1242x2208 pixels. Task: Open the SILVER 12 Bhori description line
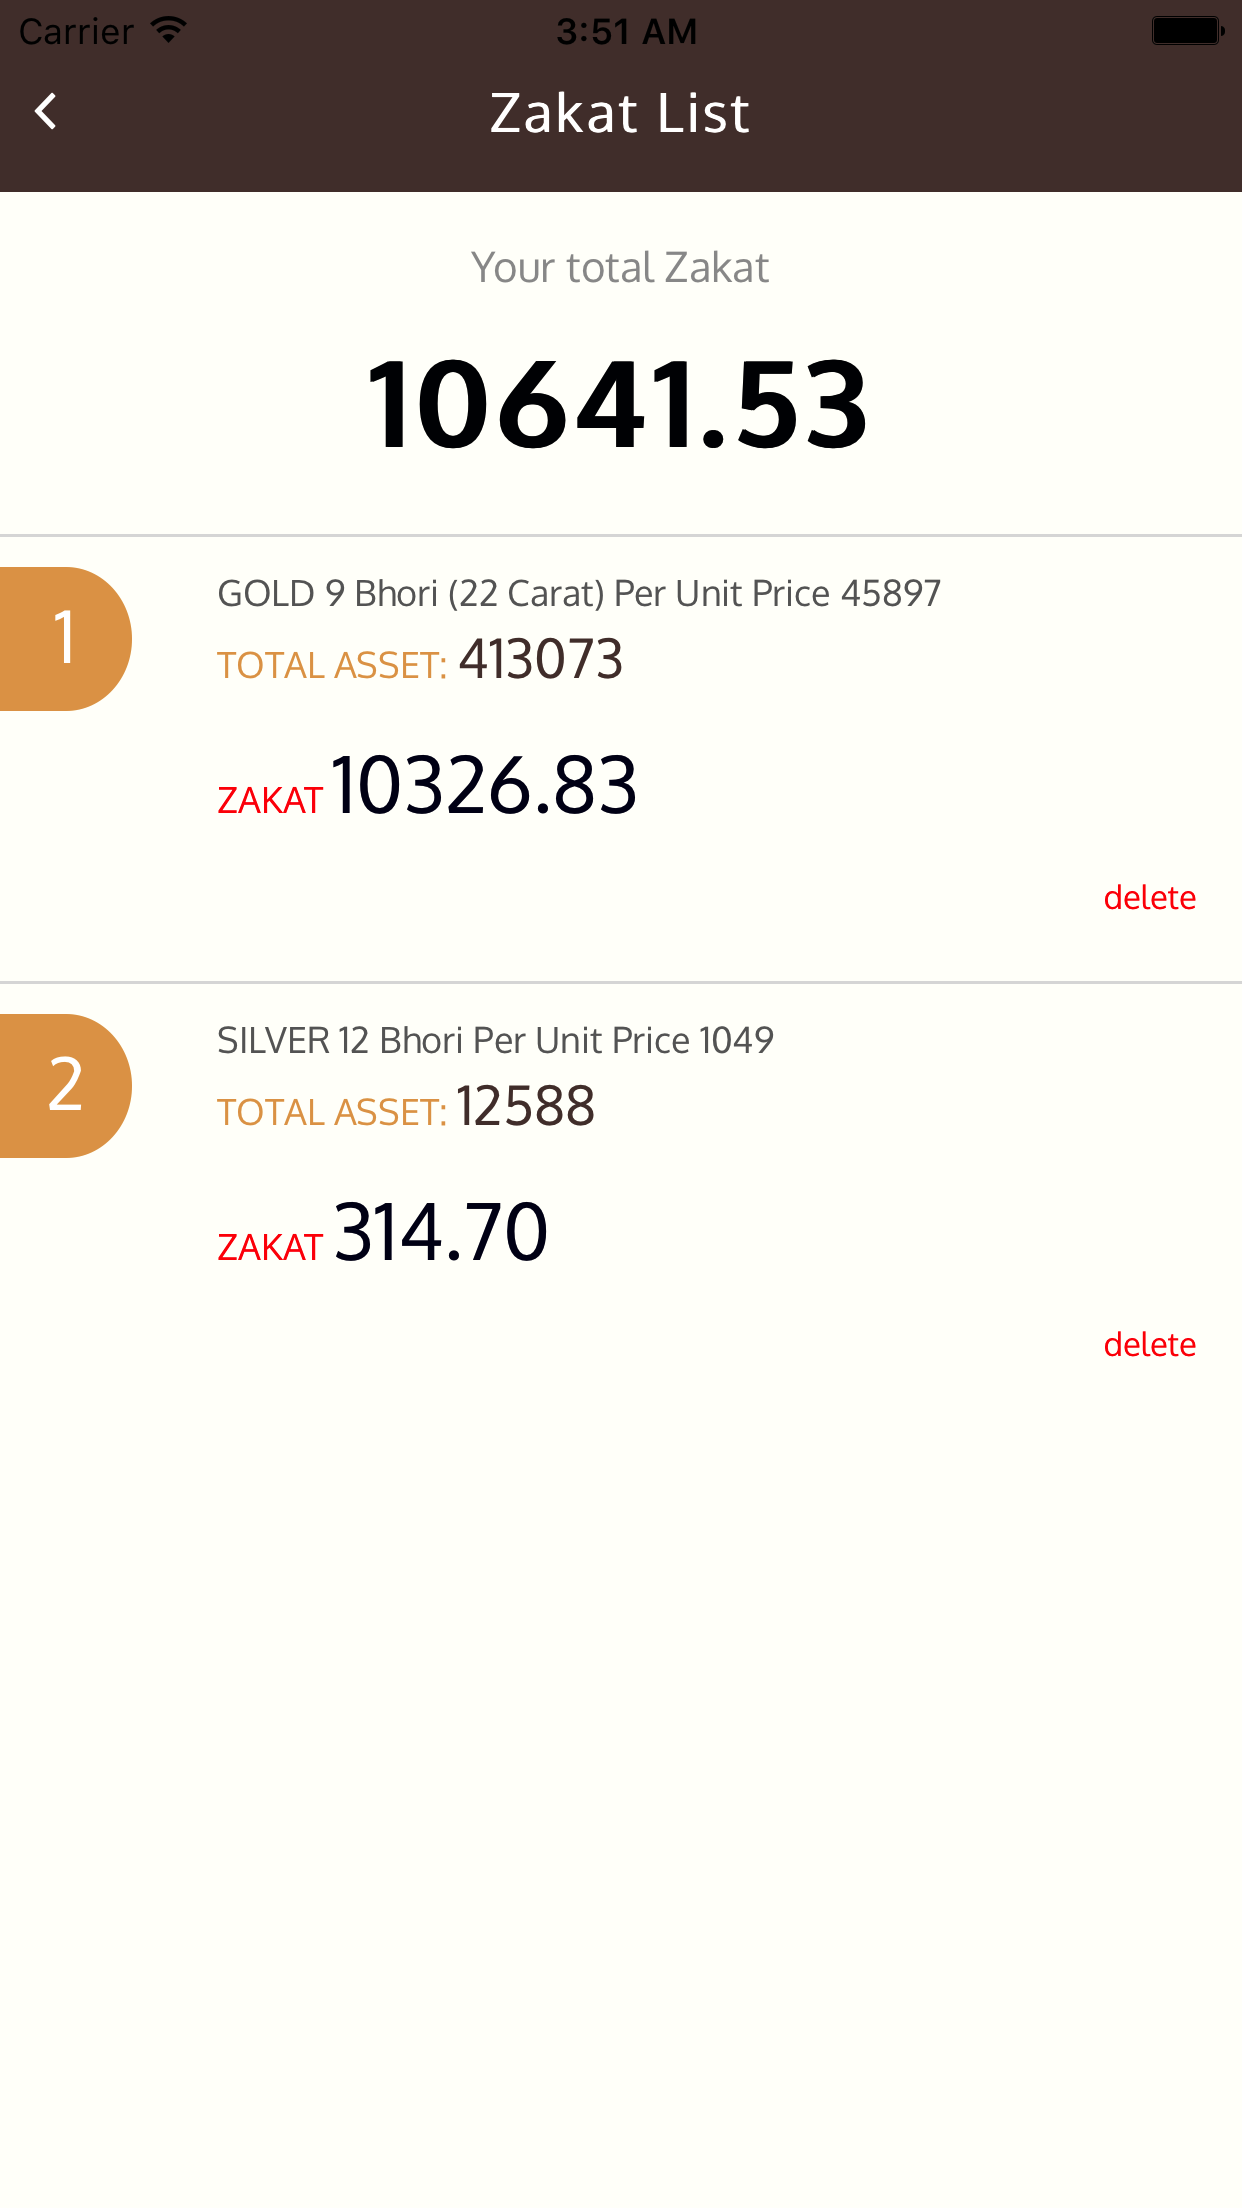click(495, 1041)
